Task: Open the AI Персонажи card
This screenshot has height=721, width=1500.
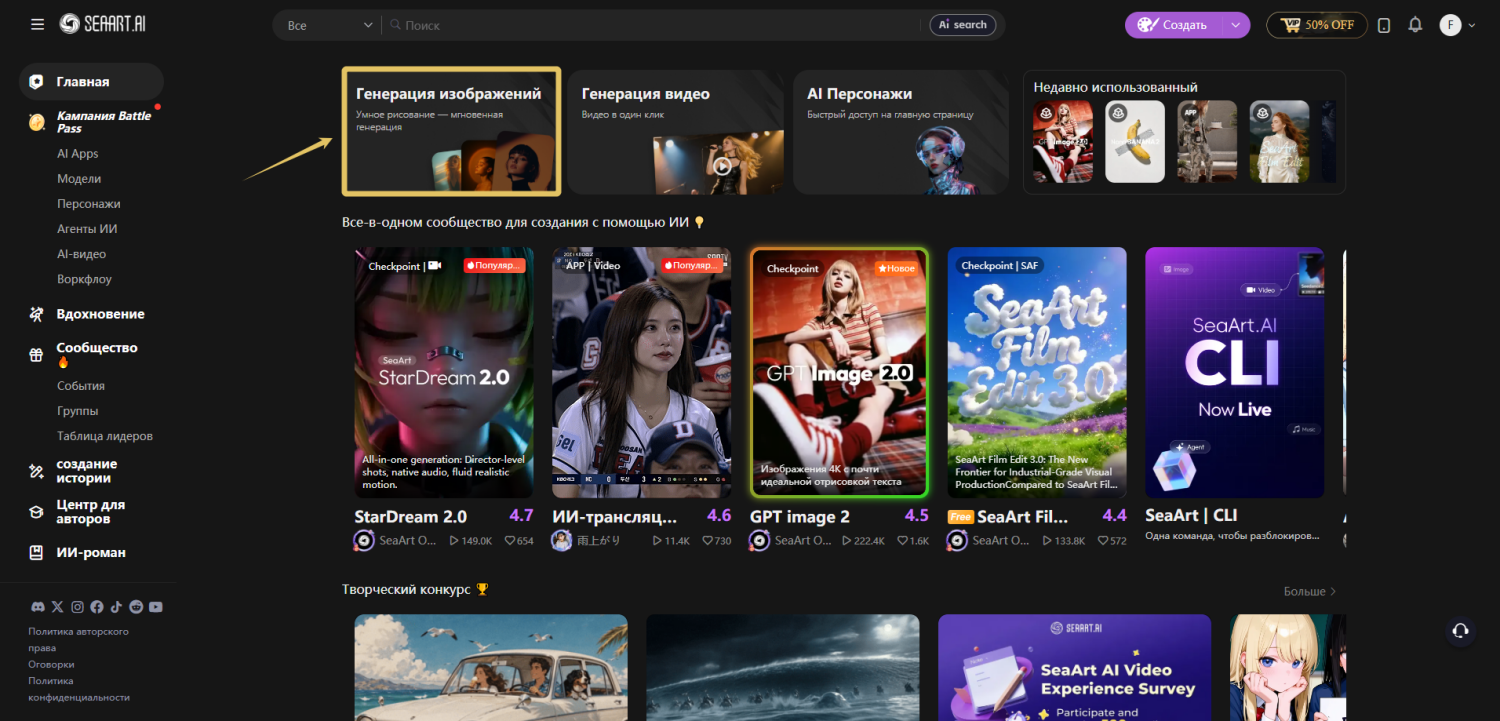Action: tap(901, 132)
